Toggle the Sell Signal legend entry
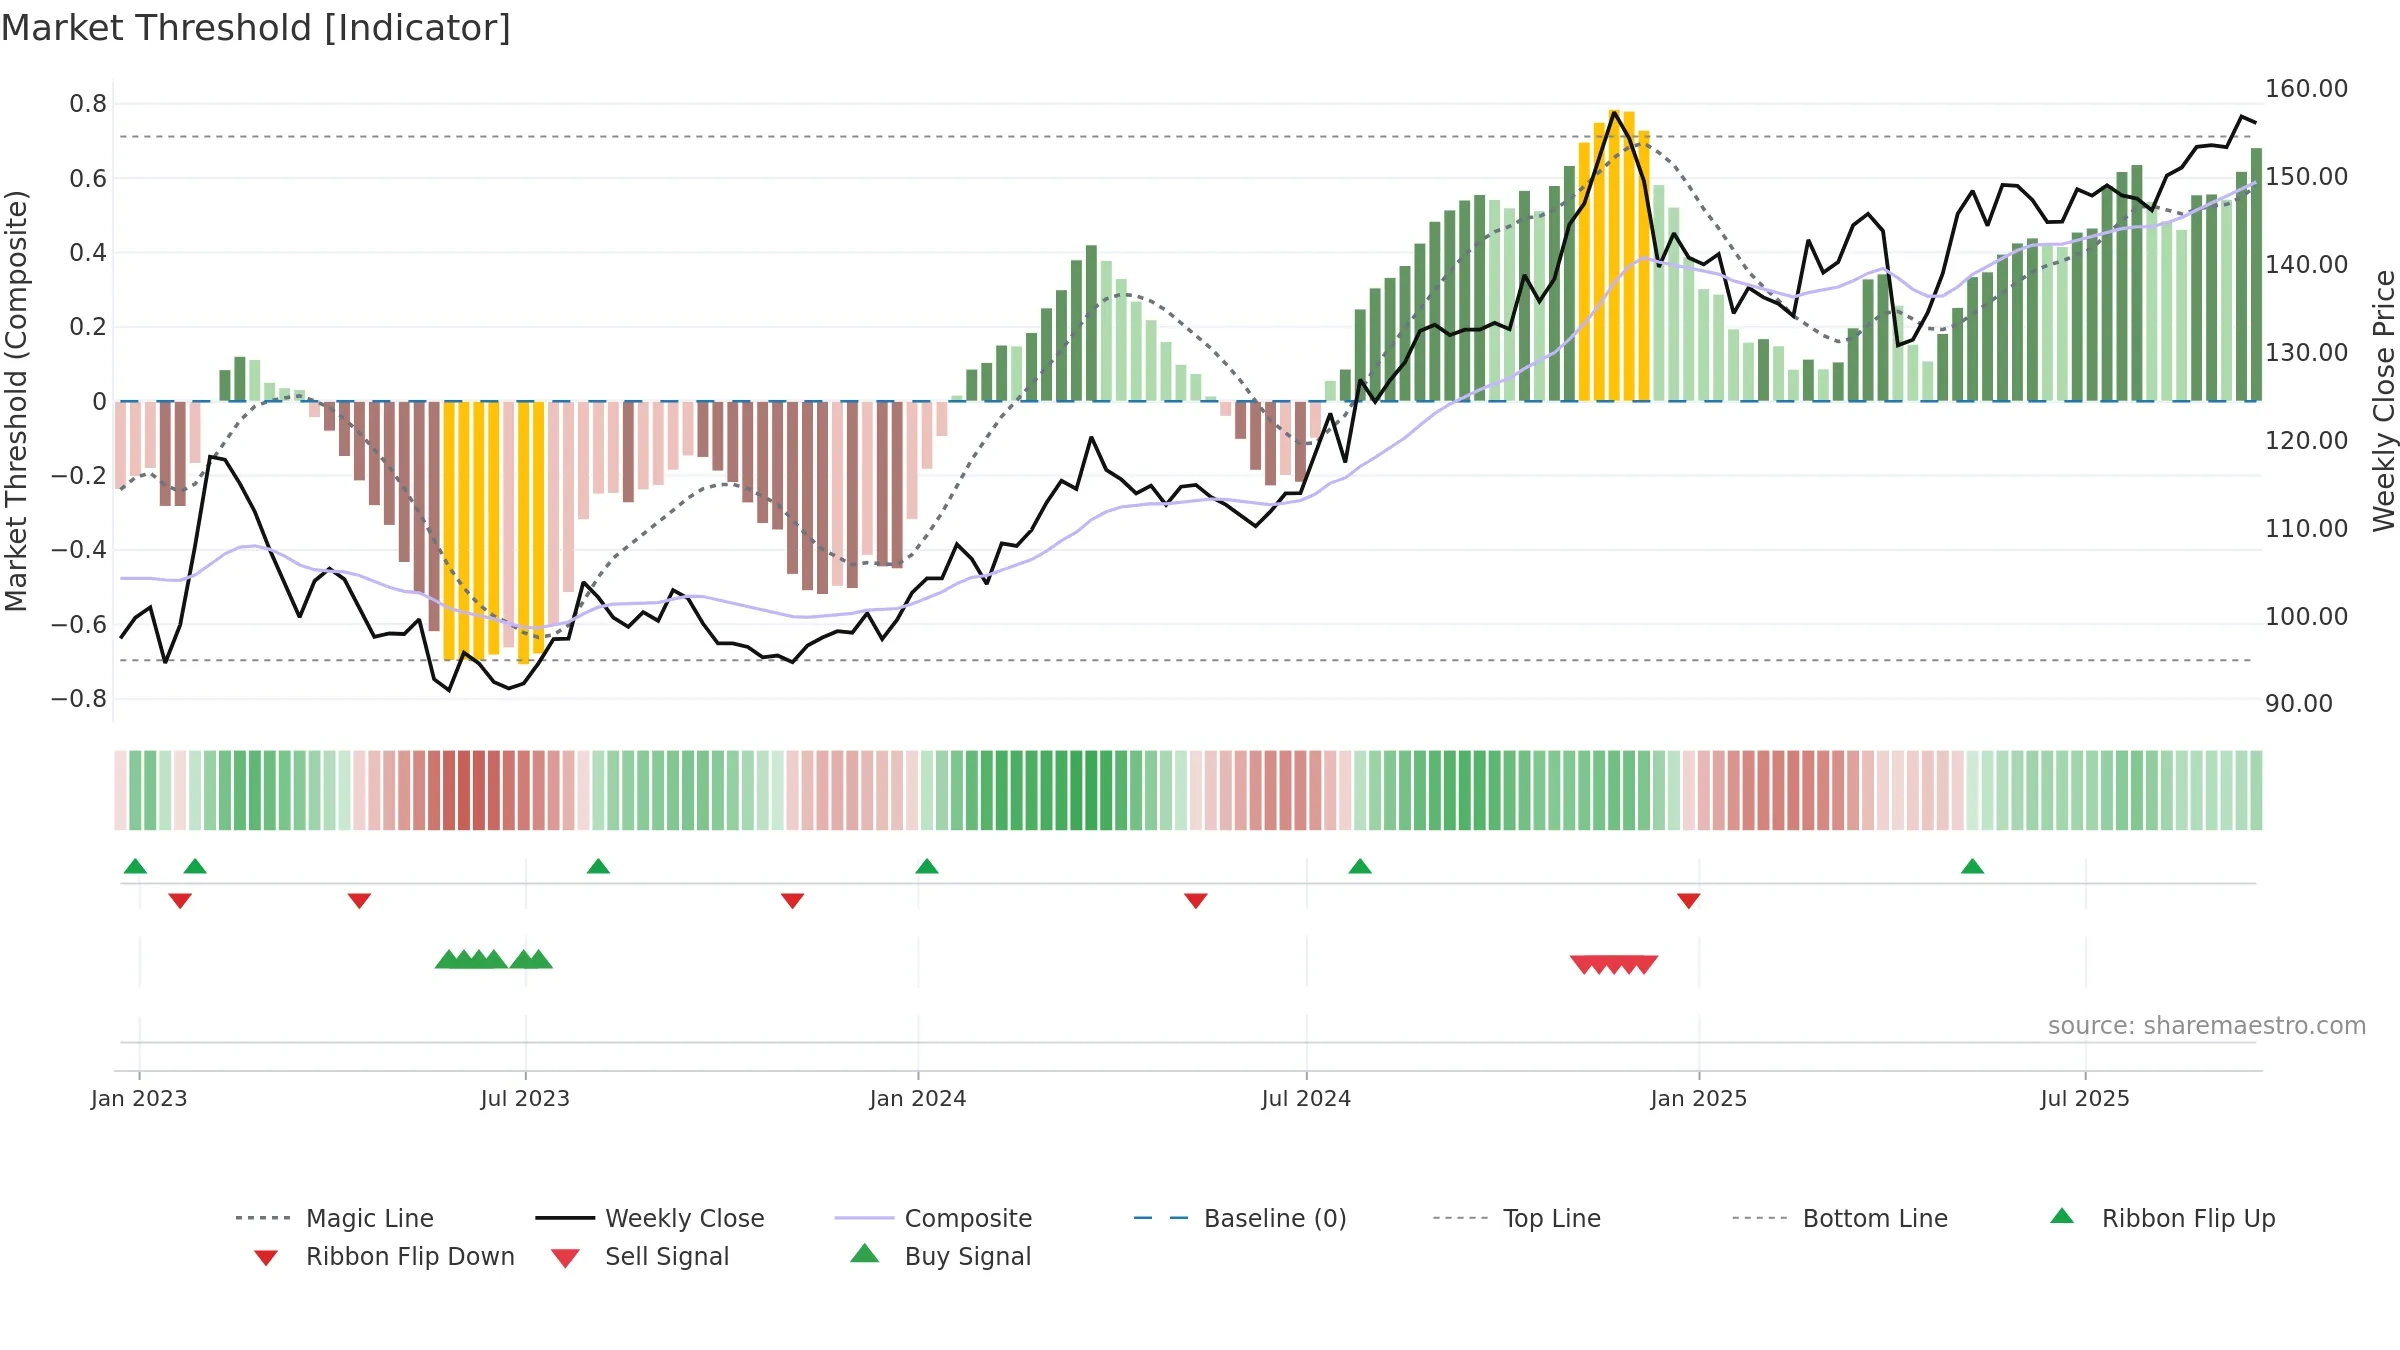This screenshot has height=1350, width=2400. [x=640, y=1256]
